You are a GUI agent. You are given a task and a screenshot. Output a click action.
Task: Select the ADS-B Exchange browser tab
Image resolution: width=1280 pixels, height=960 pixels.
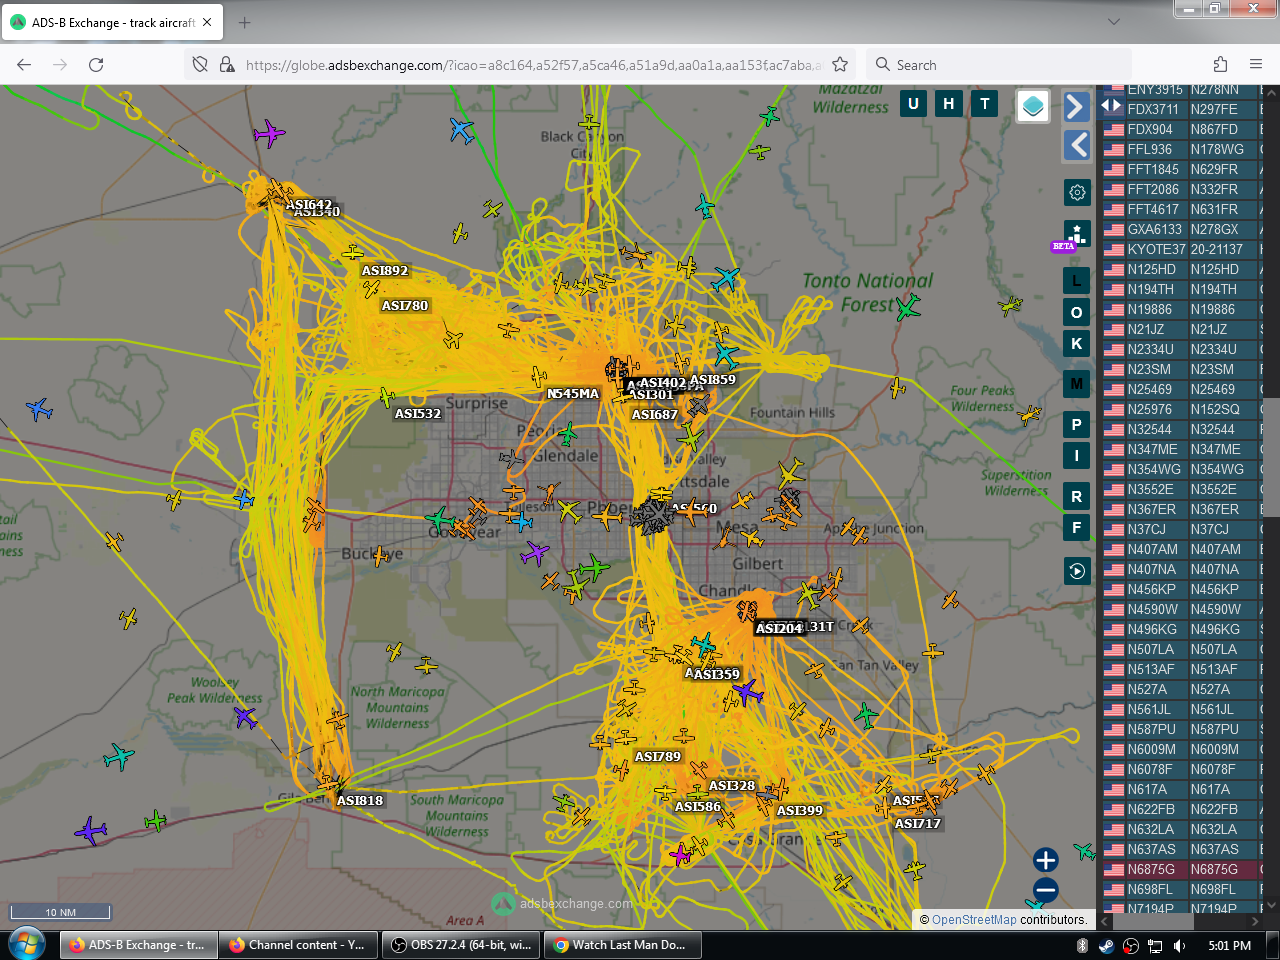pyautogui.click(x=111, y=22)
